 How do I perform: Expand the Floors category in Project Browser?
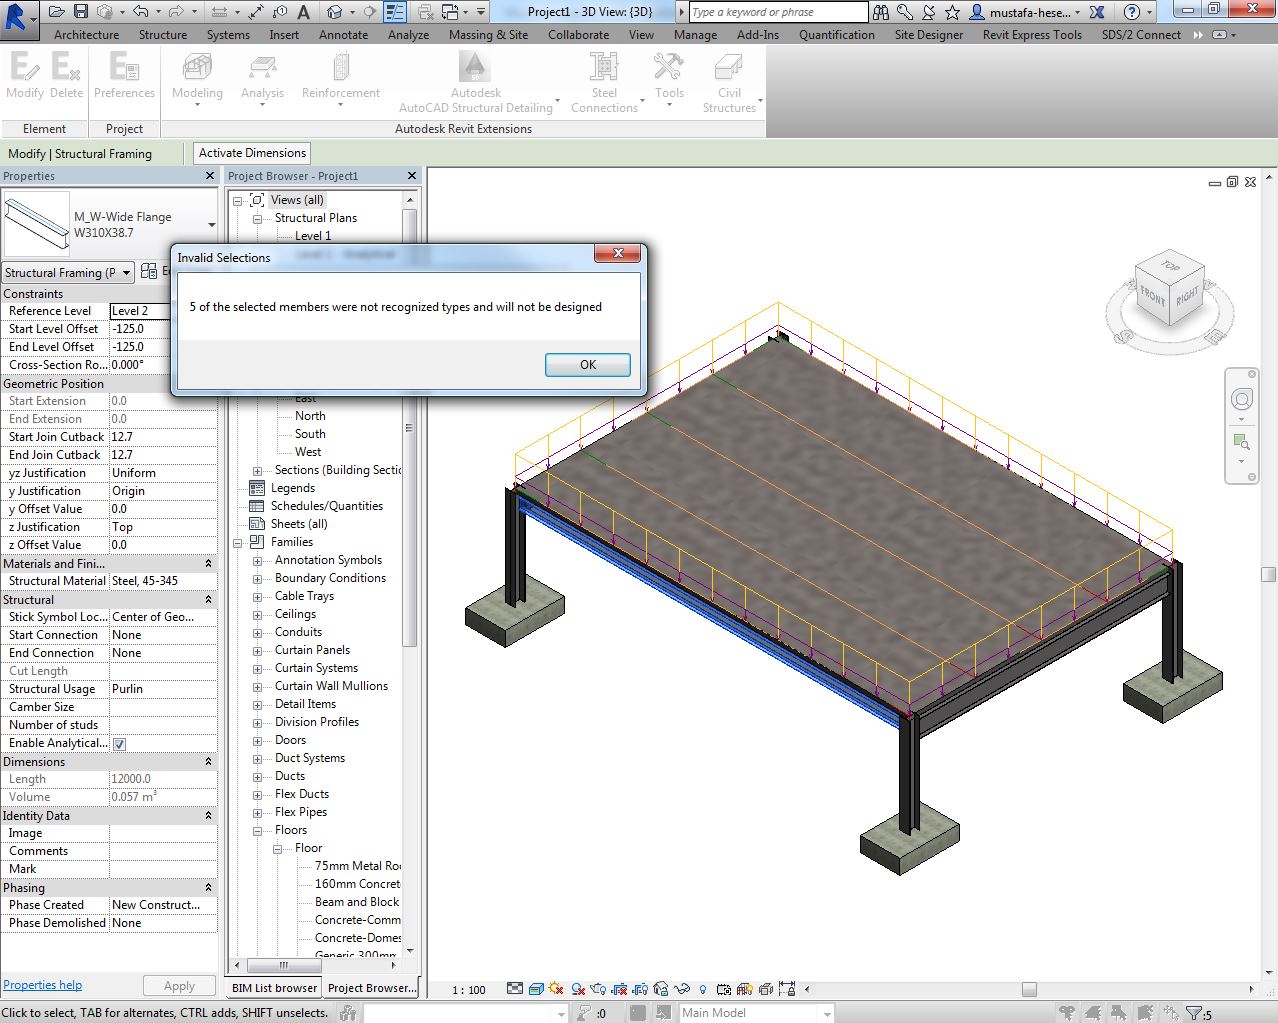258,829
